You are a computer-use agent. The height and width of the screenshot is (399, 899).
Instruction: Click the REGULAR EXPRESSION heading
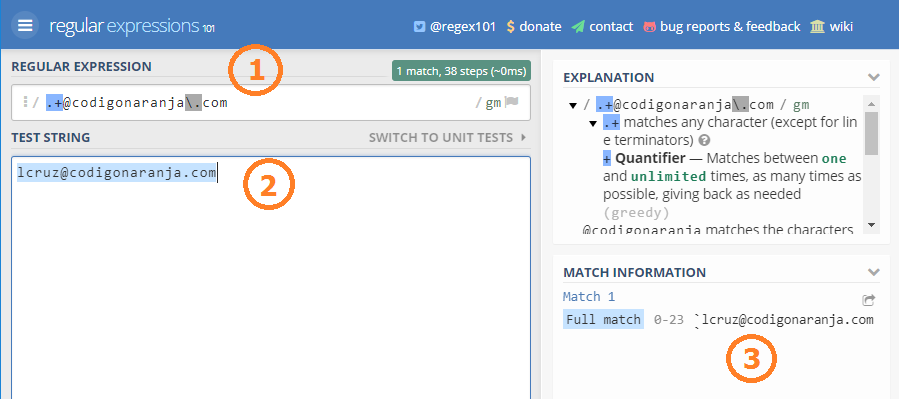click(x=81, y=66)
